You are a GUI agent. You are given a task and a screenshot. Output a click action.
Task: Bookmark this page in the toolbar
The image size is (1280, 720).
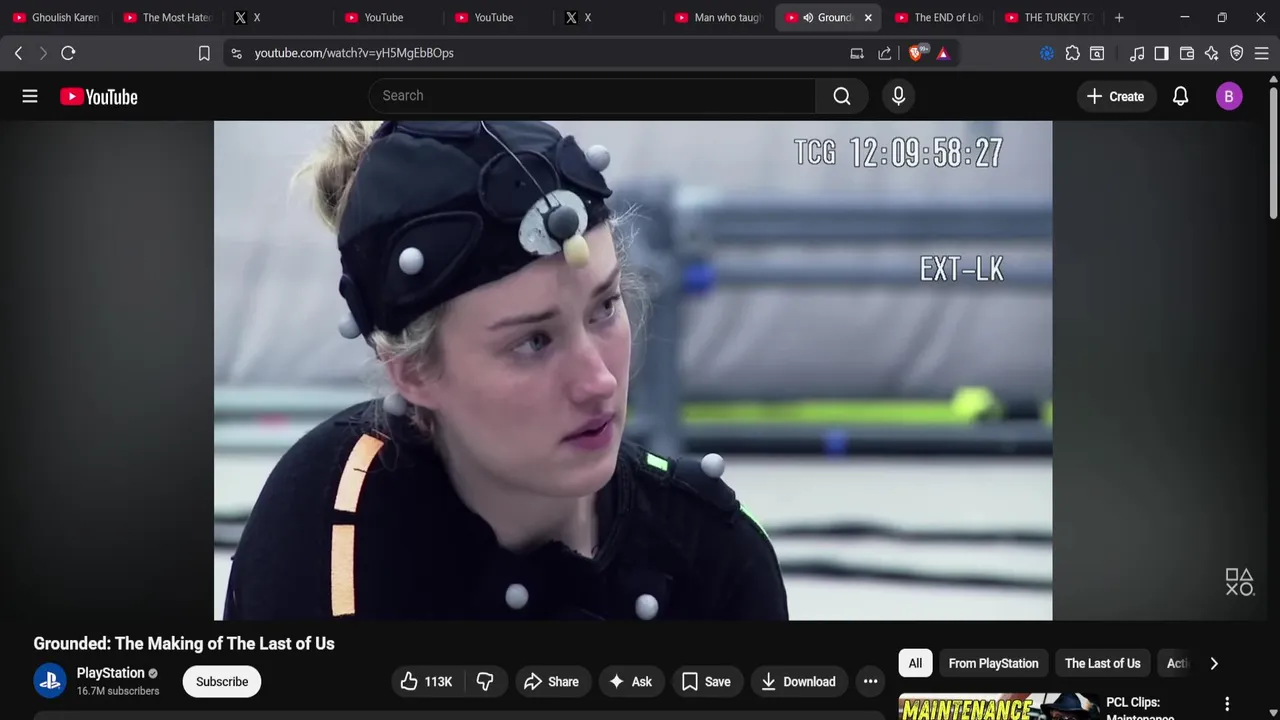pyautogui.click(x=204, y=53)
